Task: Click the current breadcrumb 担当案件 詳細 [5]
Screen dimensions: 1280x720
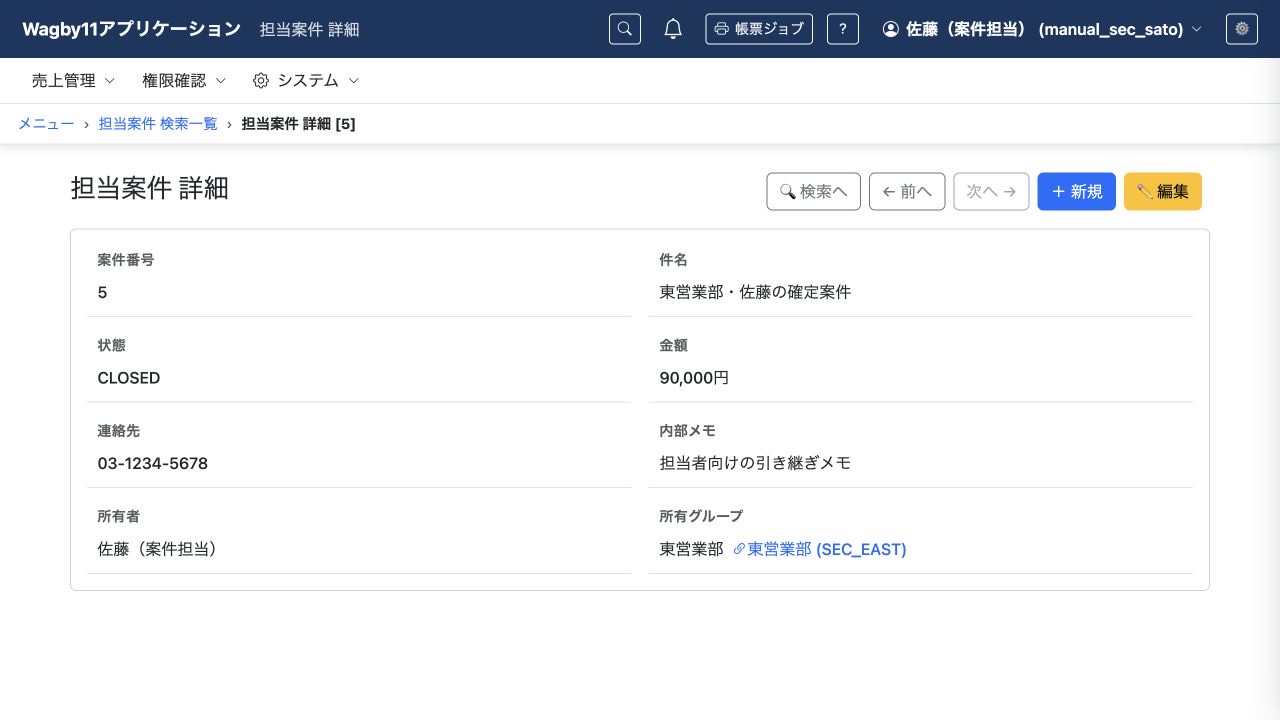Action: (x=299, y=124)
